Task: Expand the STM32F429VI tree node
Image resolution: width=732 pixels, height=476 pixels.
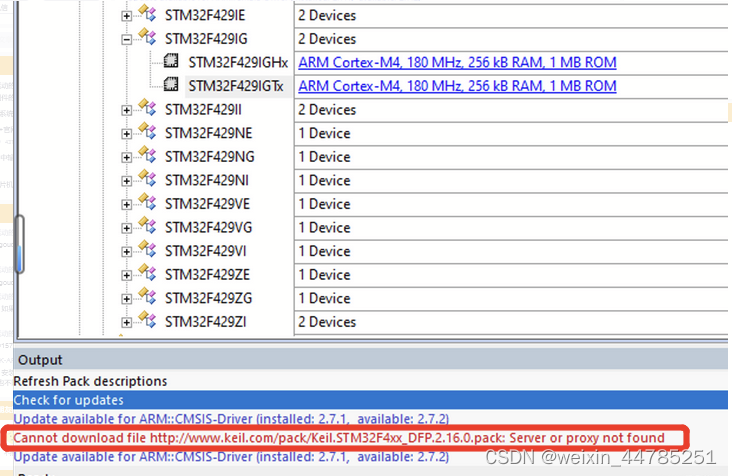Action: 127,252
